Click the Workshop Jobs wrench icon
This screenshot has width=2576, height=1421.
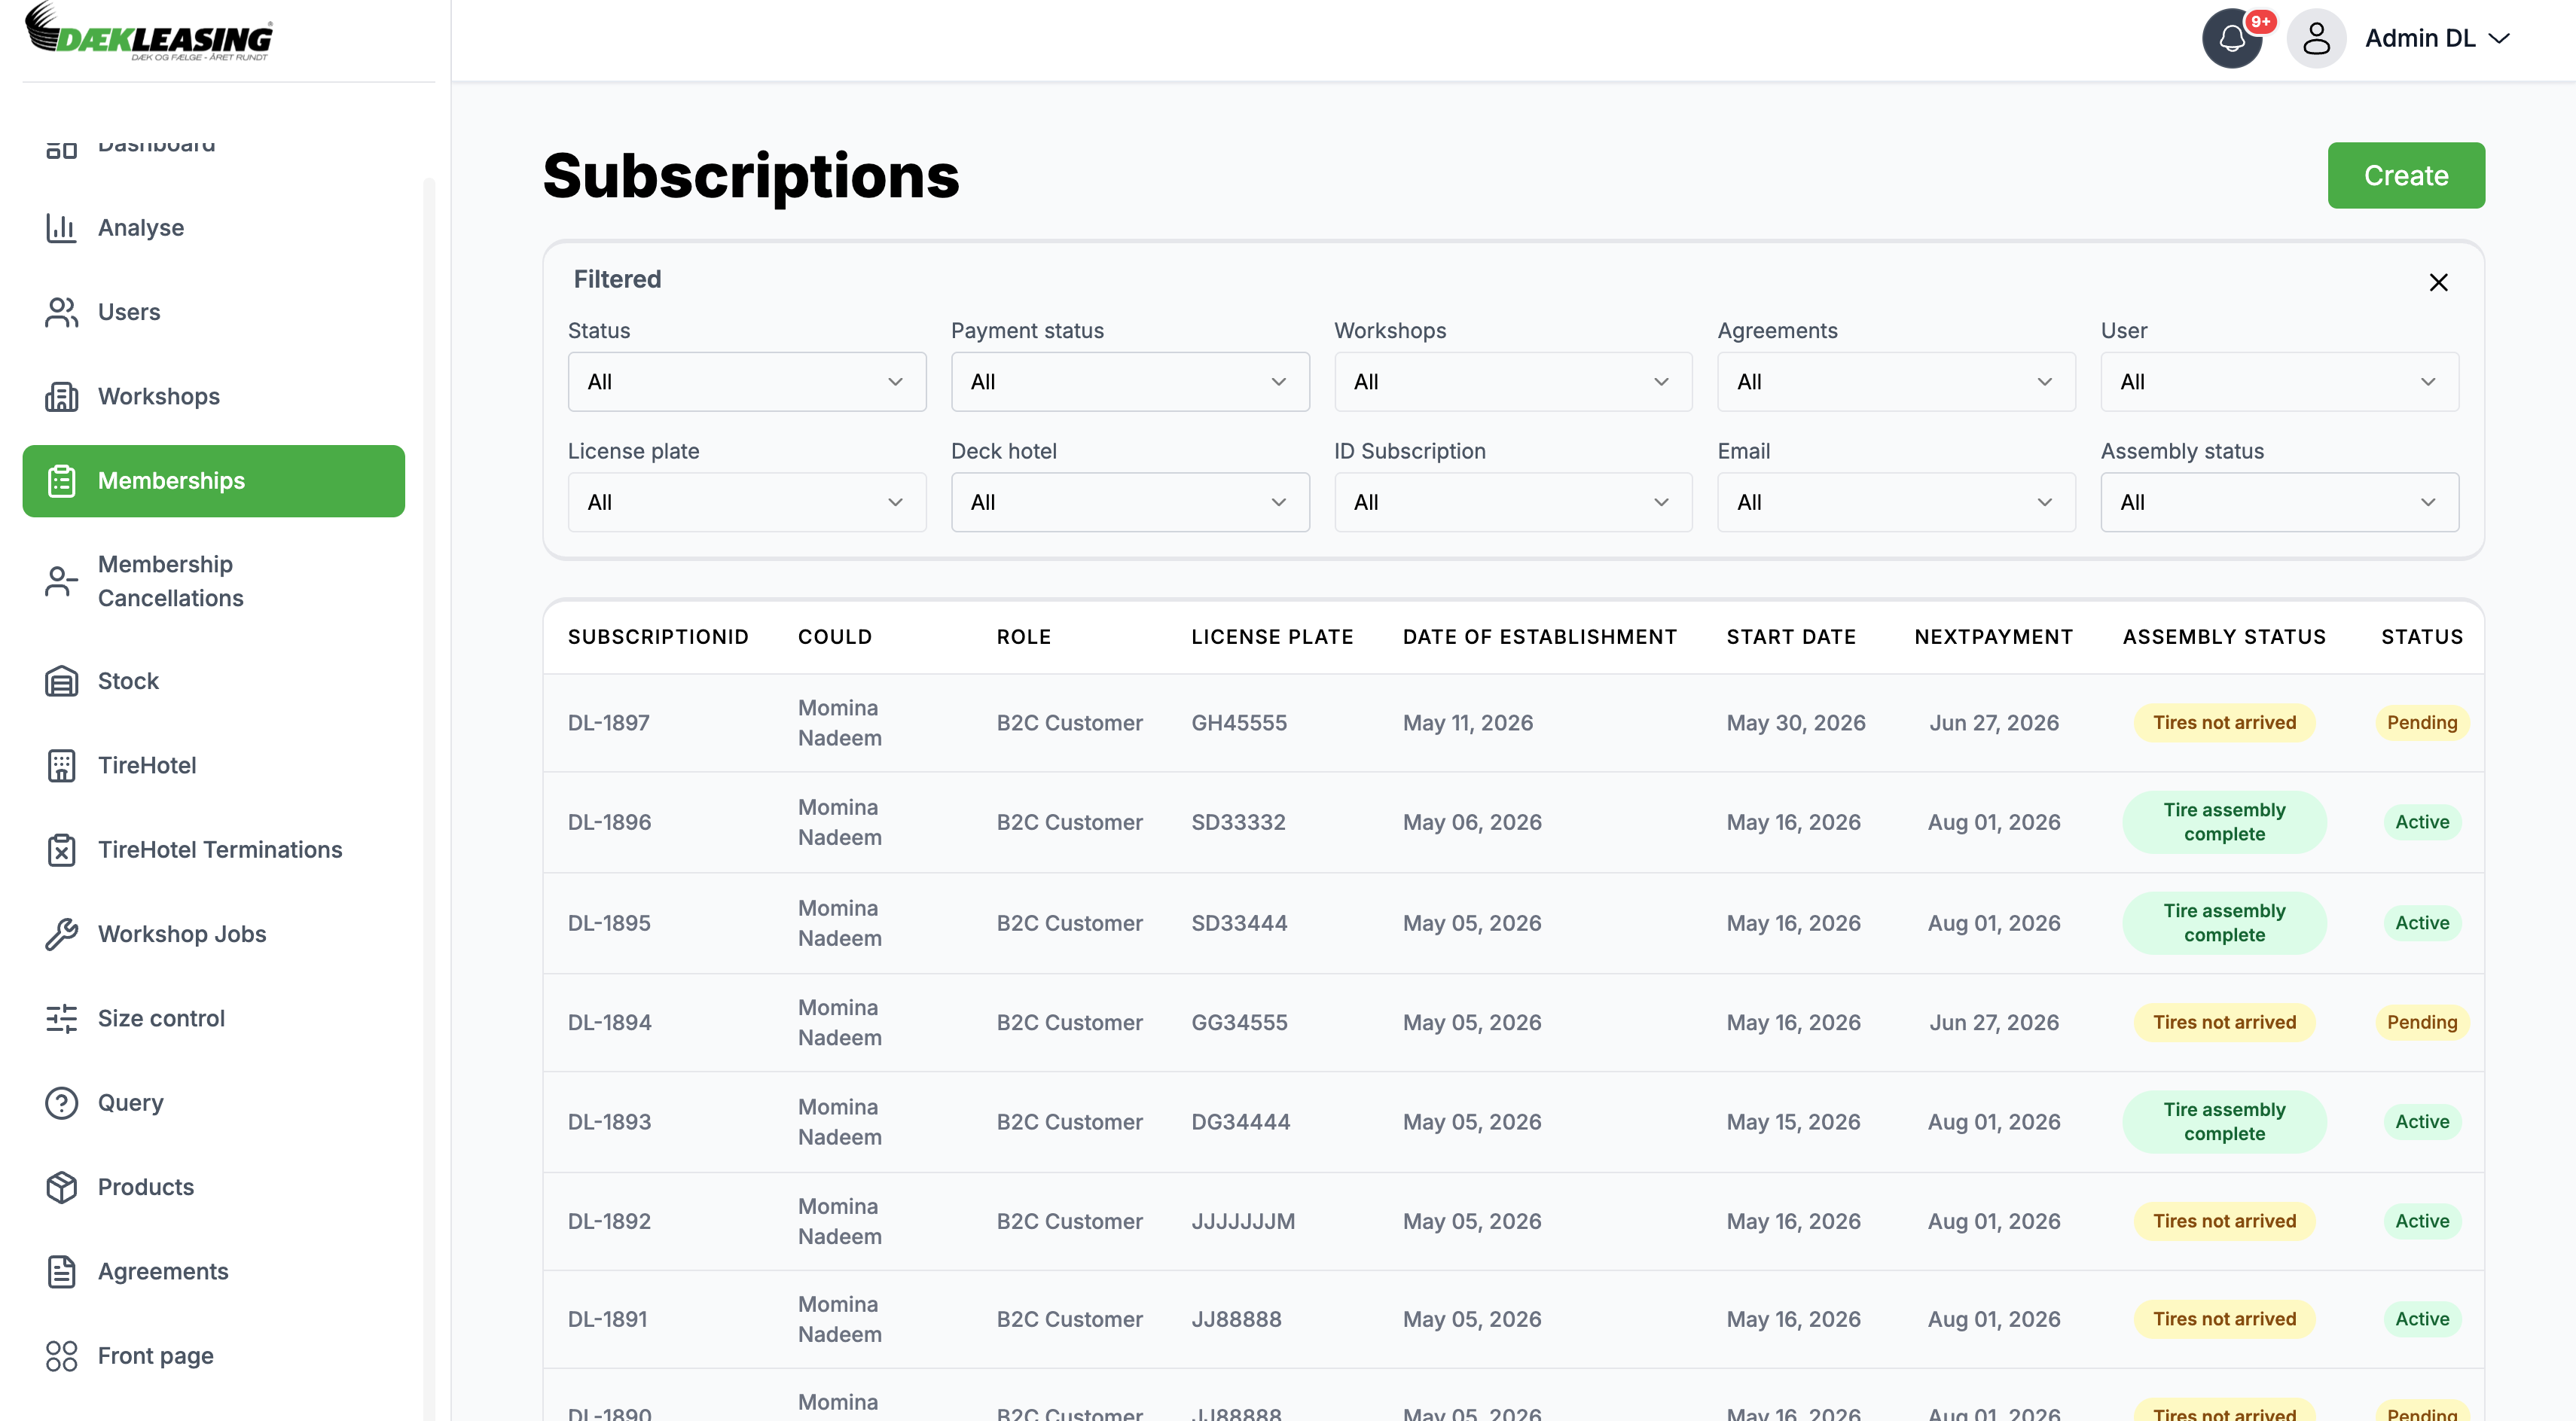61,934
